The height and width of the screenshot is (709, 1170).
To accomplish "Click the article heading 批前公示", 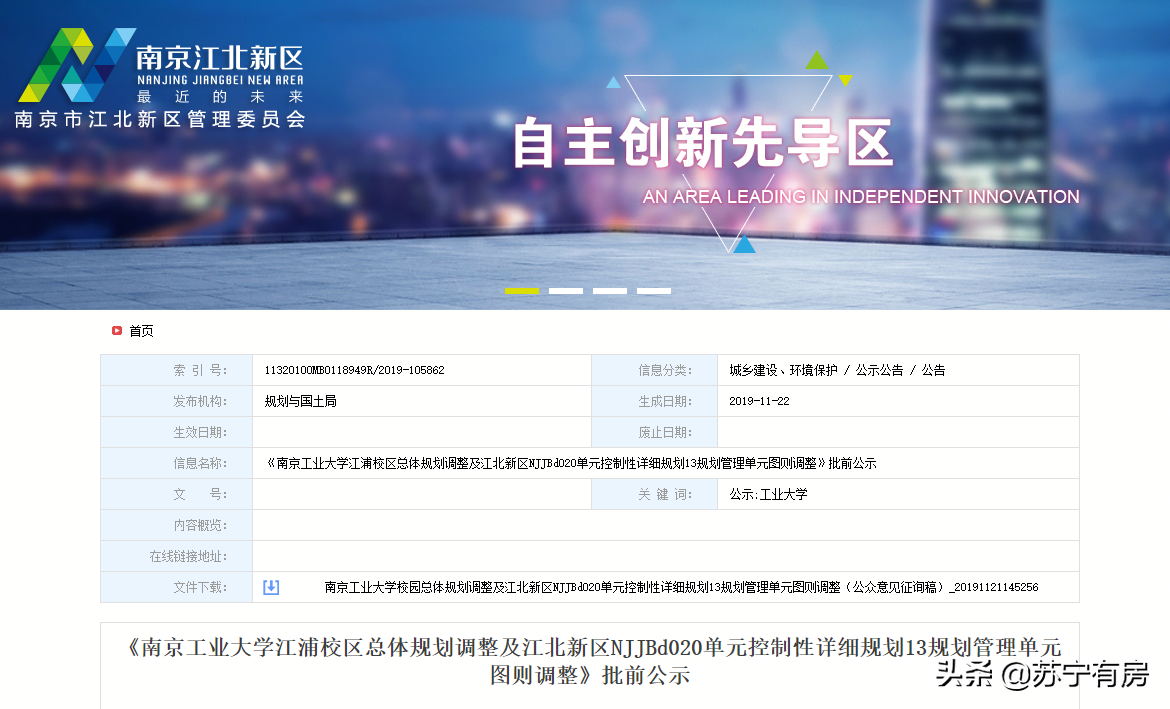I will [x=593, y=660].
